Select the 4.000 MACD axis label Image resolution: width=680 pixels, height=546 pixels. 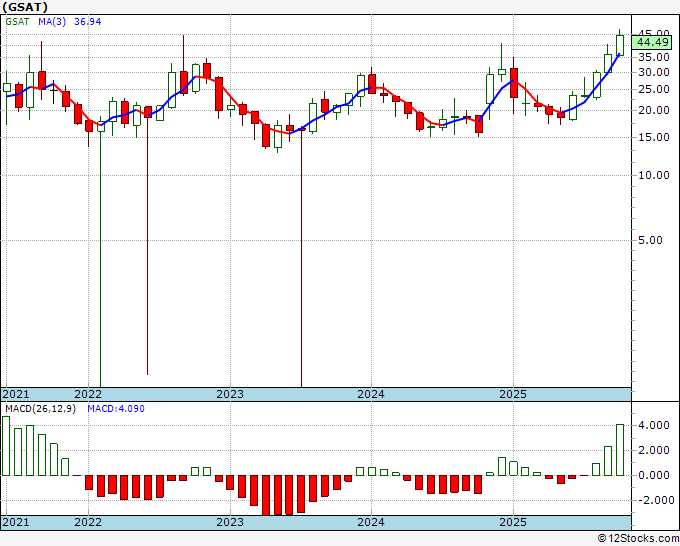(x=654, y=425)
